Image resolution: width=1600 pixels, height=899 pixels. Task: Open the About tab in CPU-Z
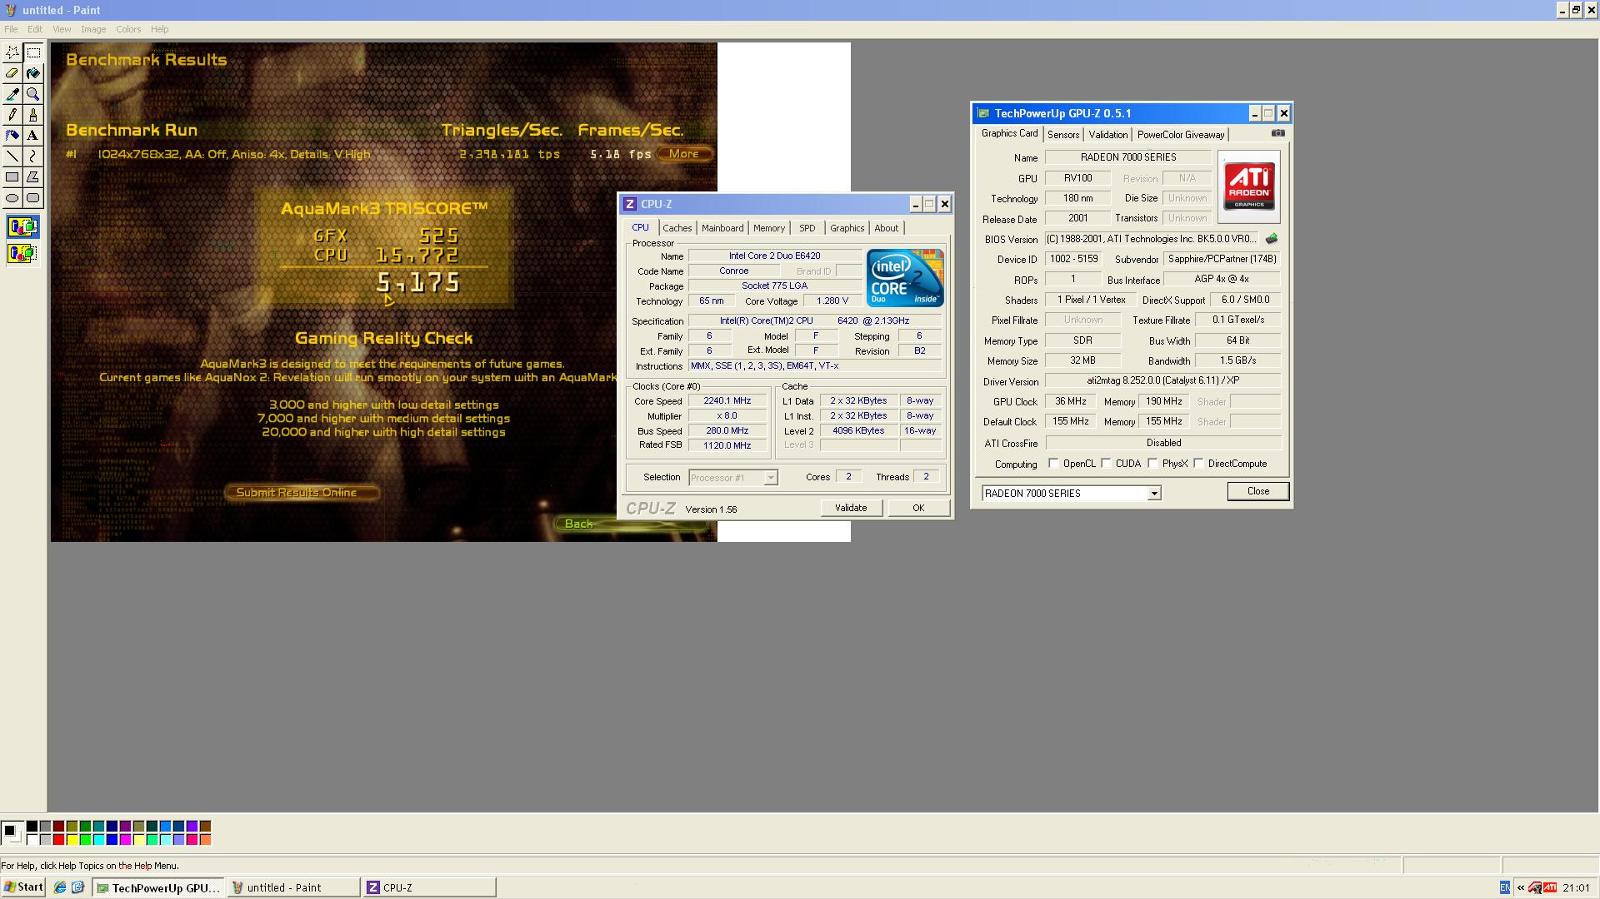click(886, 228)
